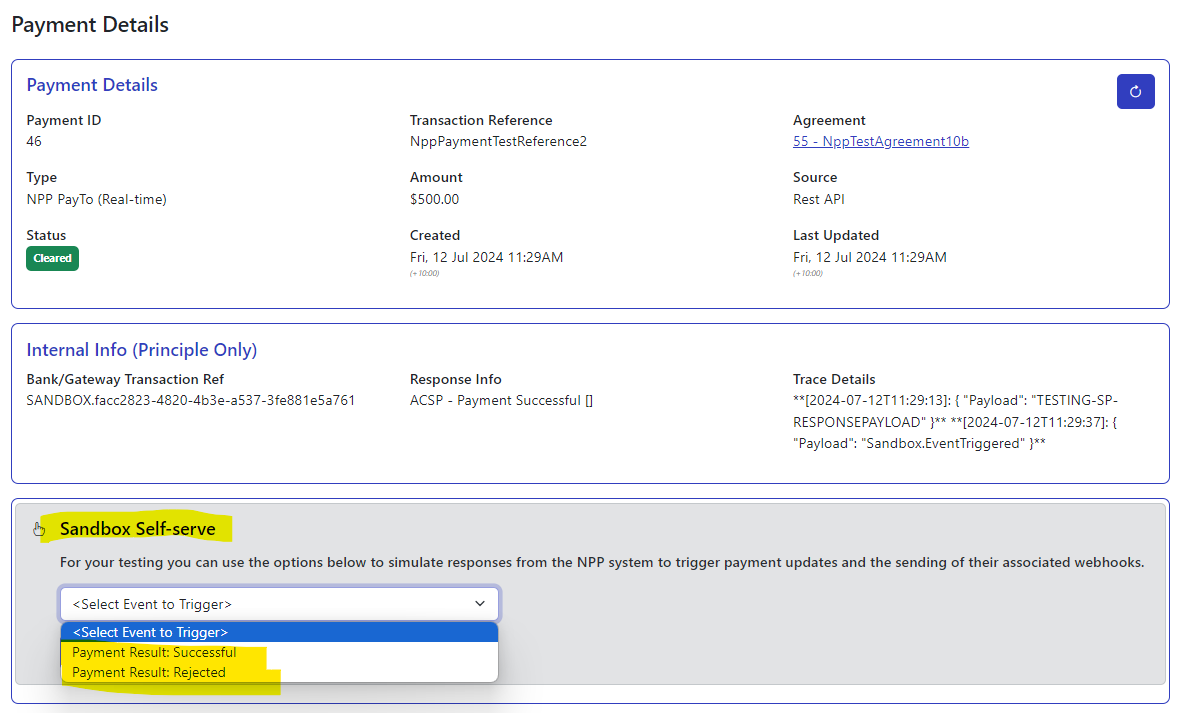Click the Internal Info (Principle Only) heading
The width and height of the screenshot is (1179, 713).
(x=141, y=350)
